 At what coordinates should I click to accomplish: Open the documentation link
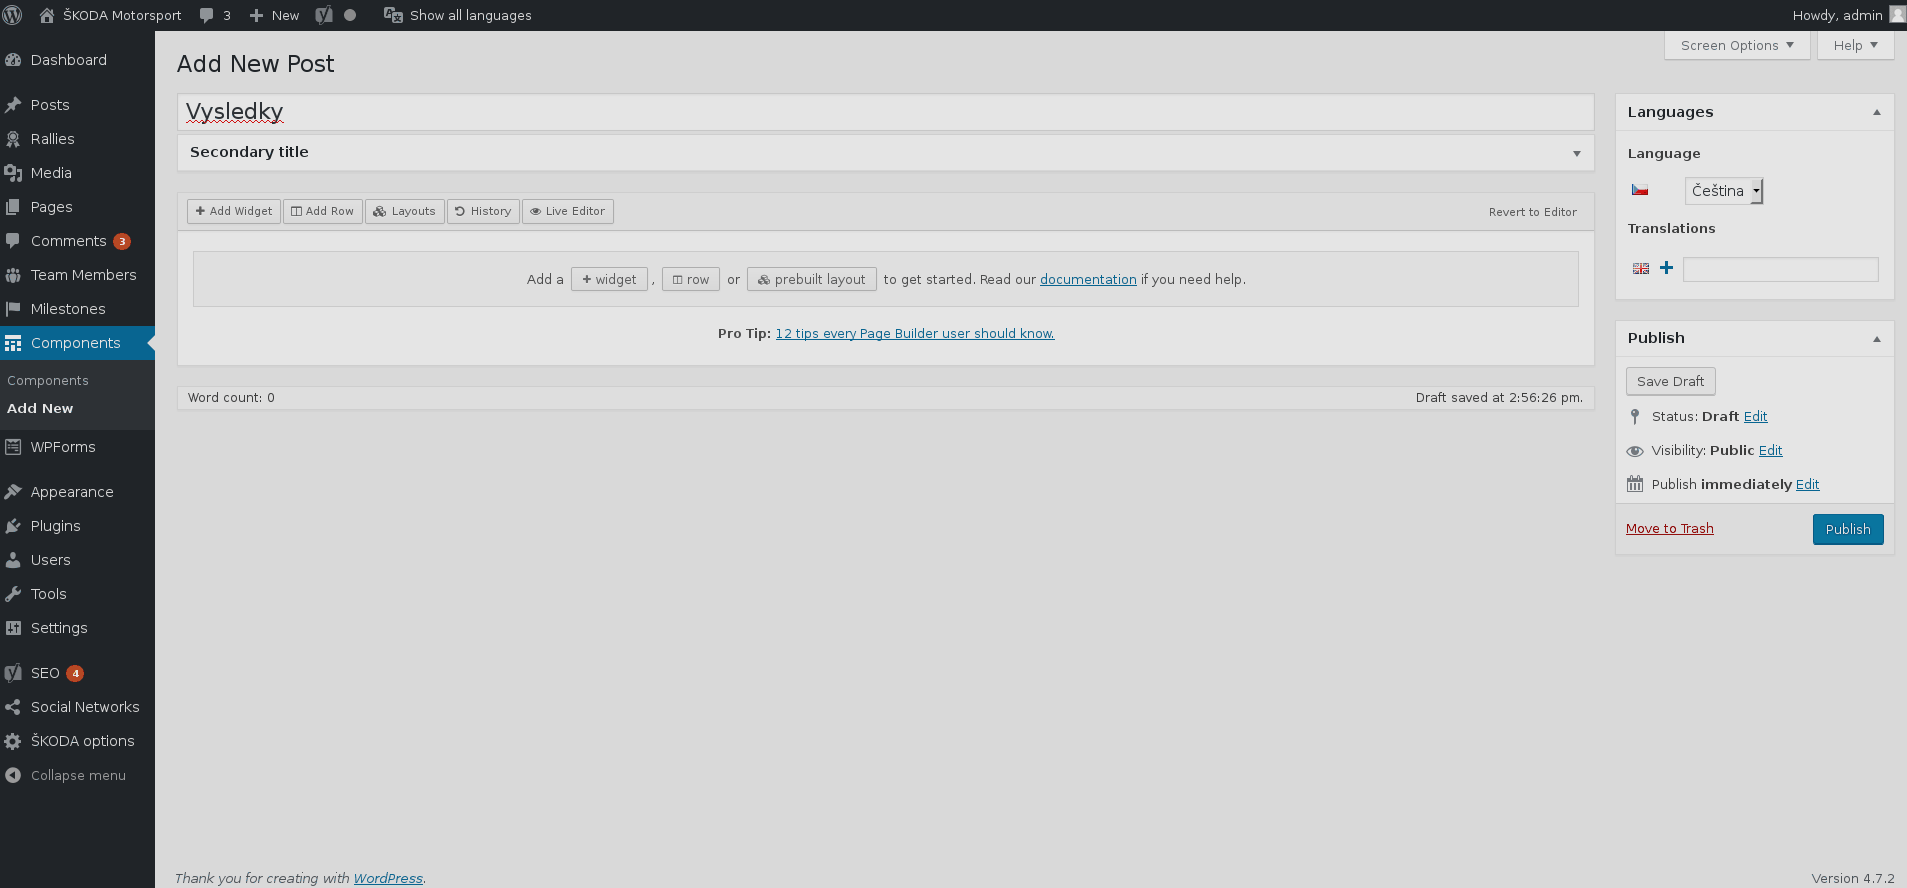point(1088,280)
